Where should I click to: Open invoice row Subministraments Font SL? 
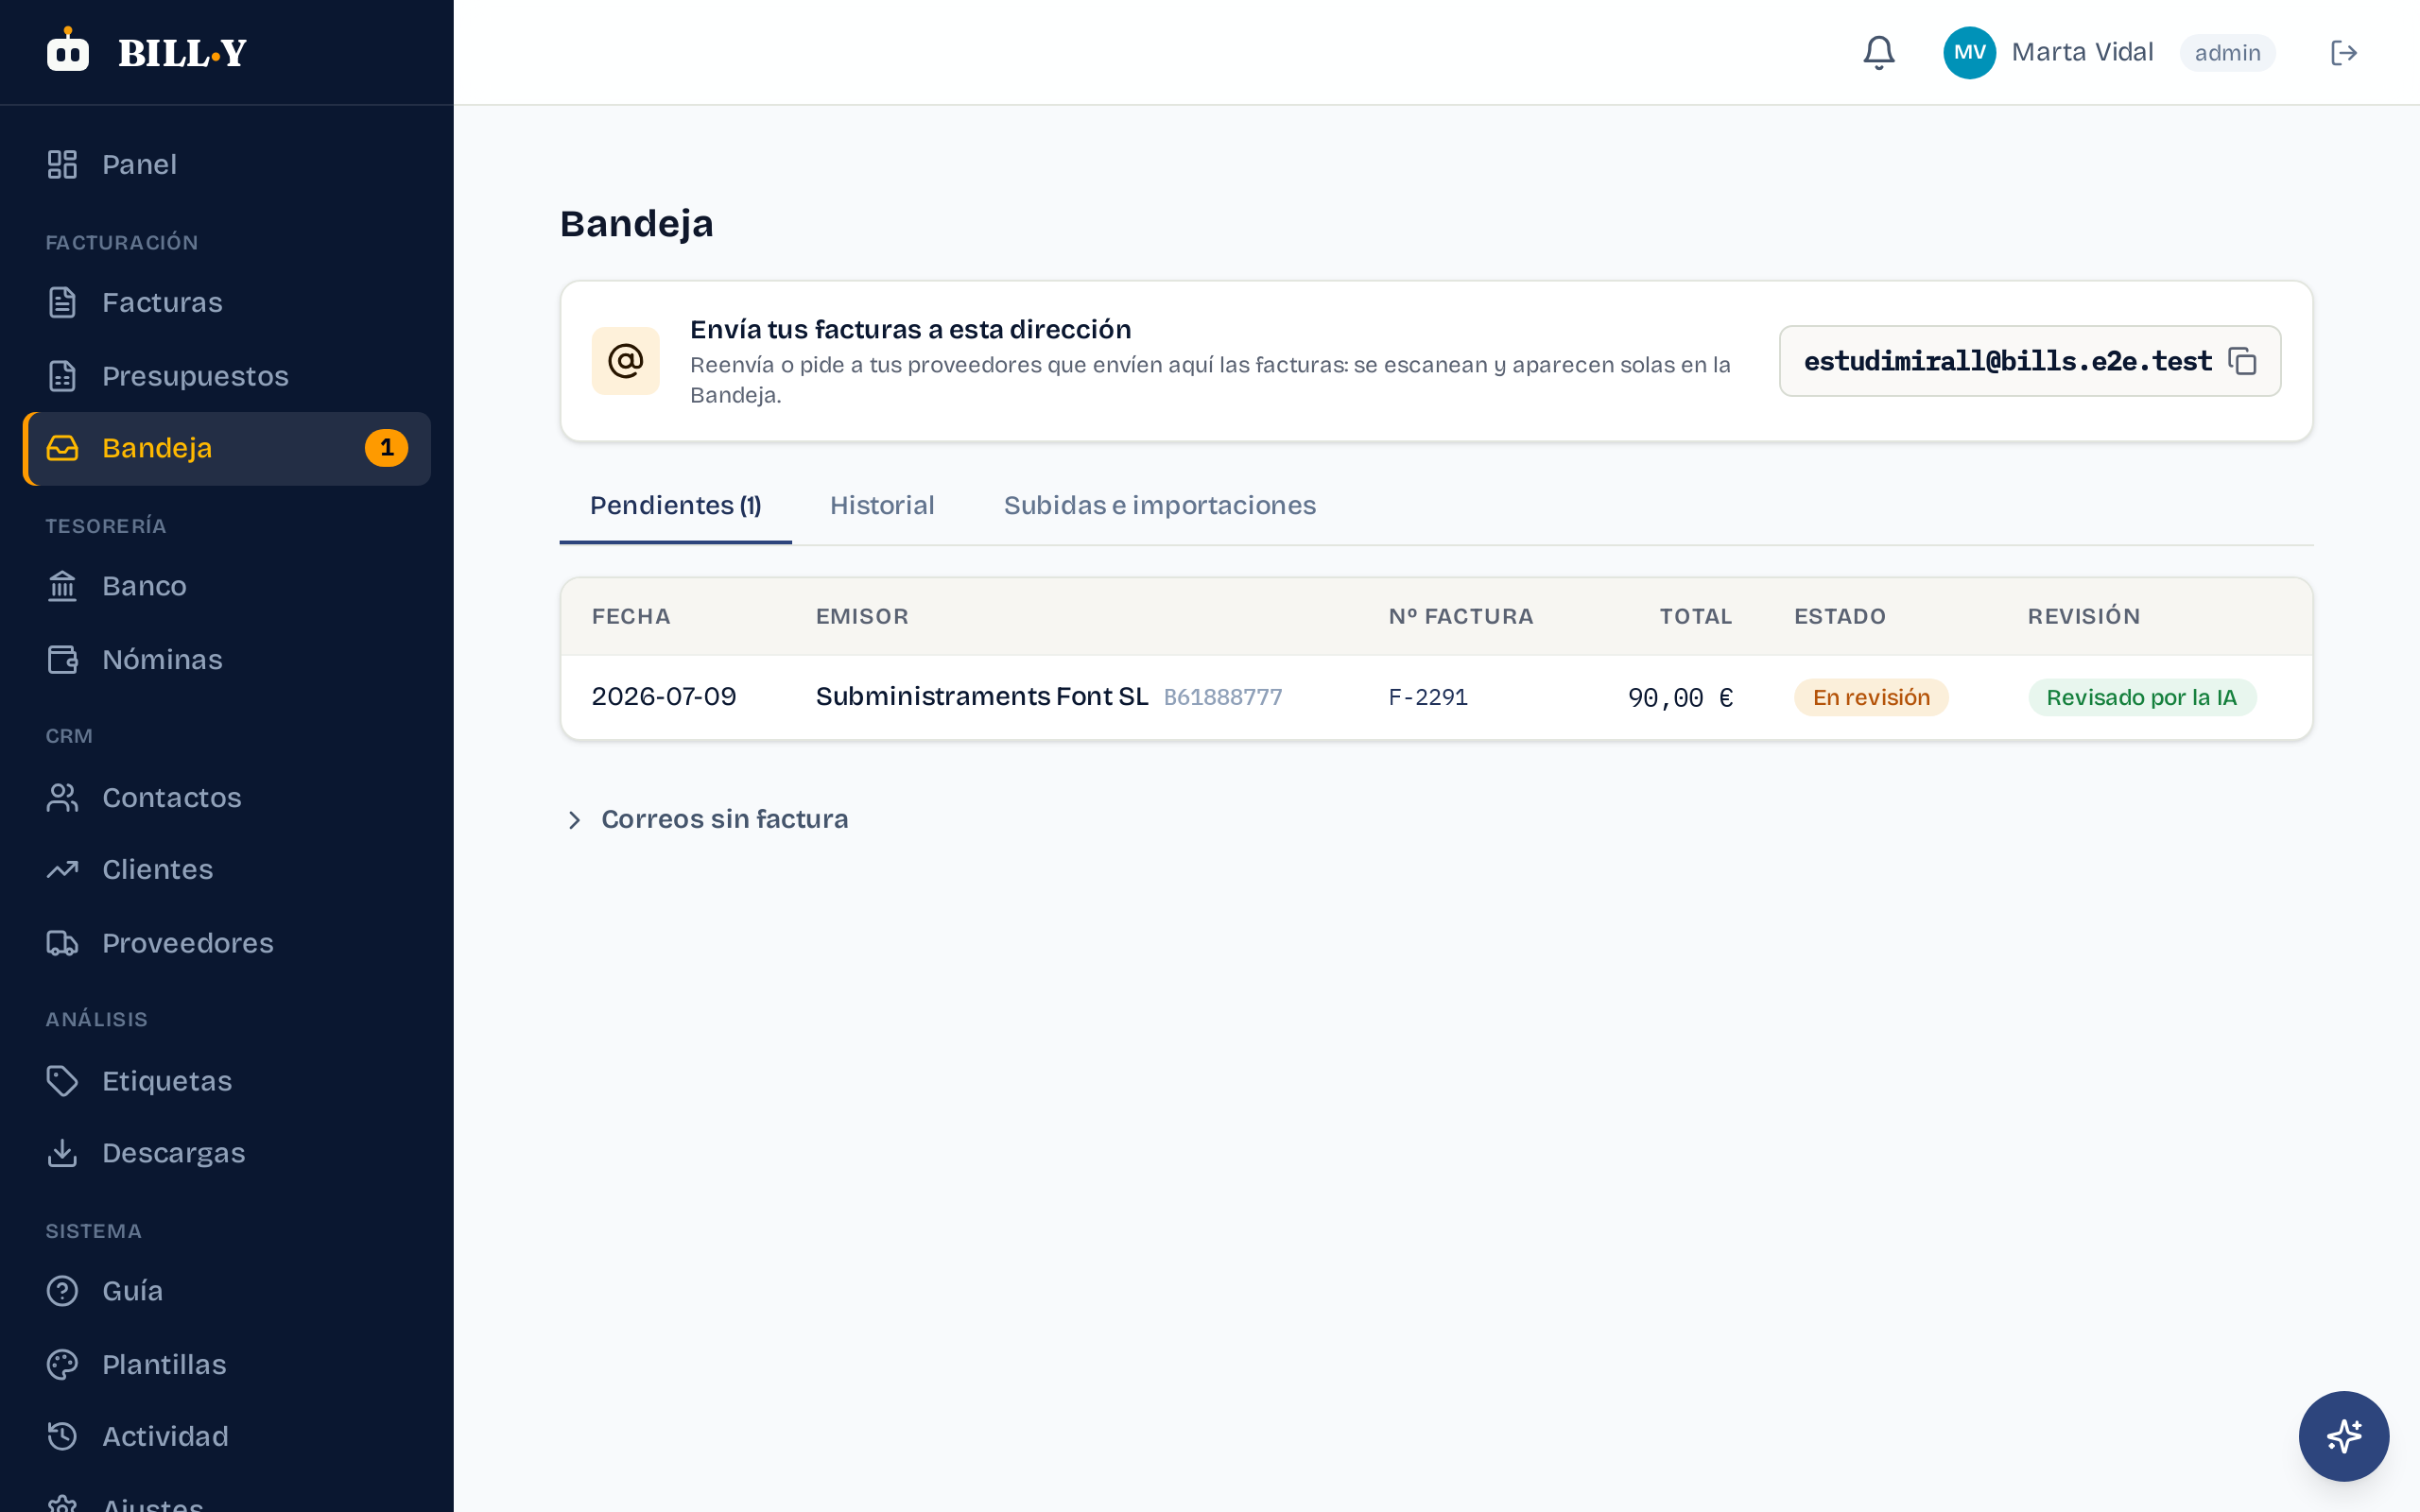(1436, 697)
